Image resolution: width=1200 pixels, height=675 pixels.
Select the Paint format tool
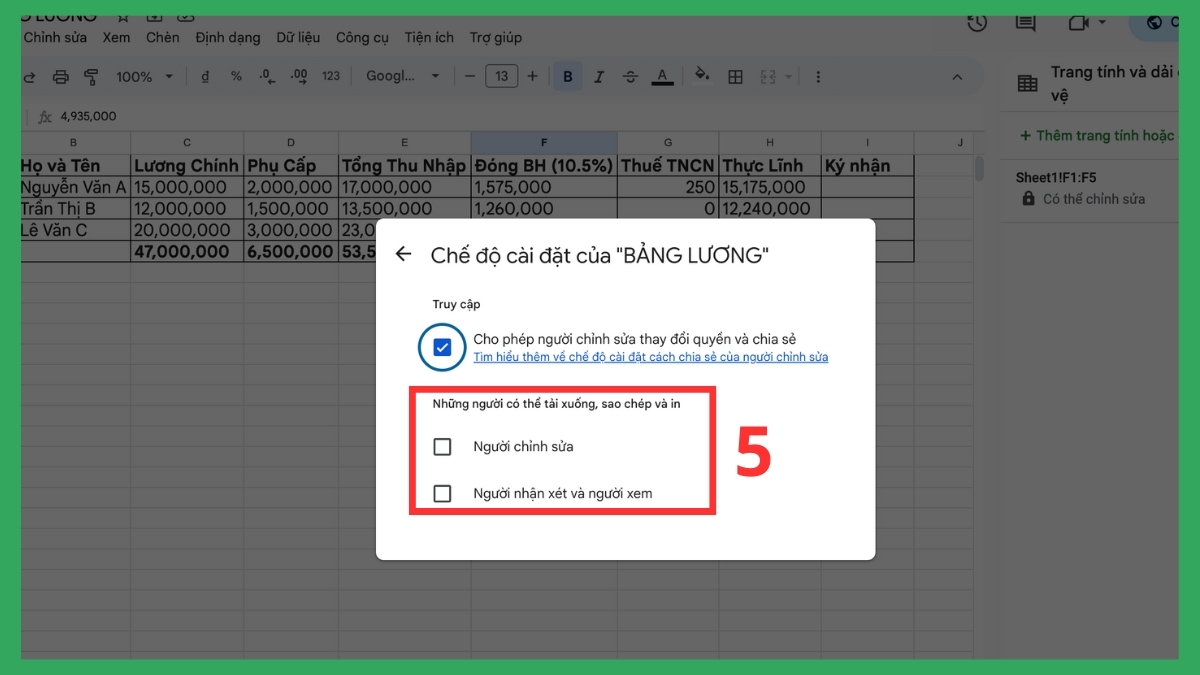(92, 76)
